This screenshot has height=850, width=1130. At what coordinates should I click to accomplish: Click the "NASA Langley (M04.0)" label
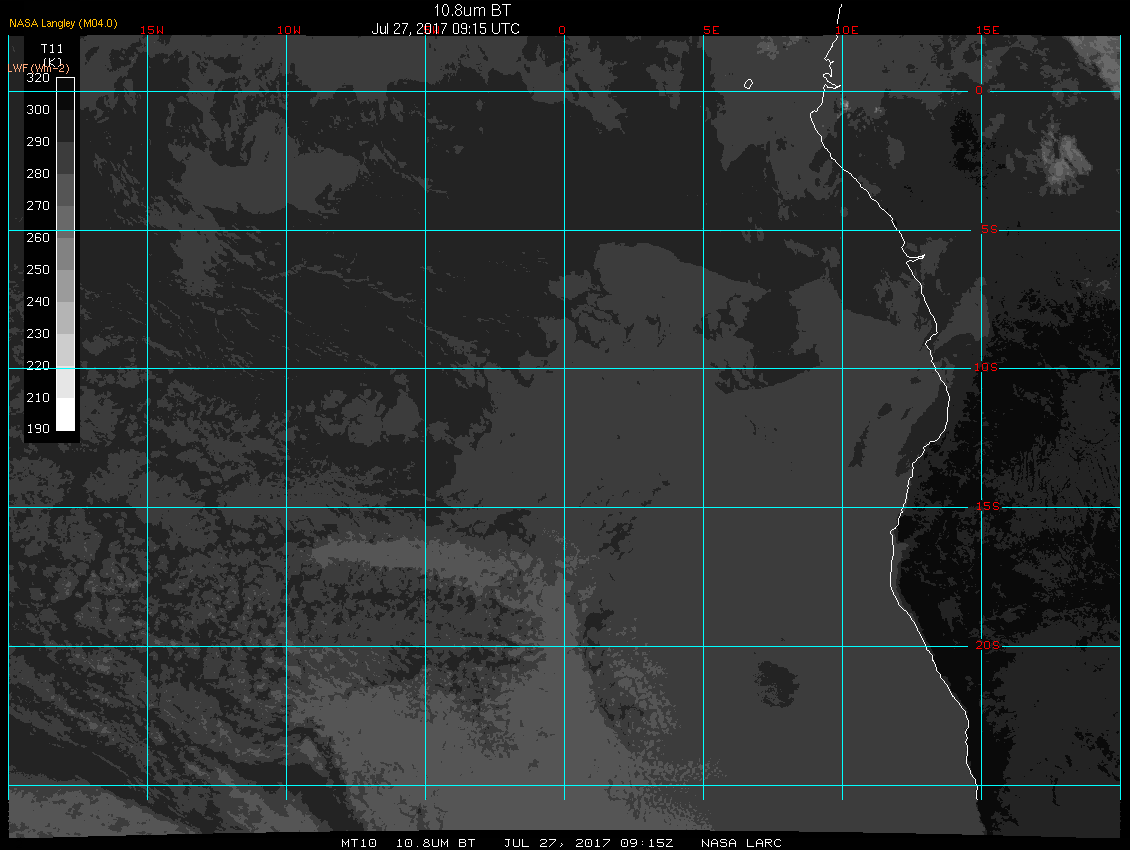[63, 23]
